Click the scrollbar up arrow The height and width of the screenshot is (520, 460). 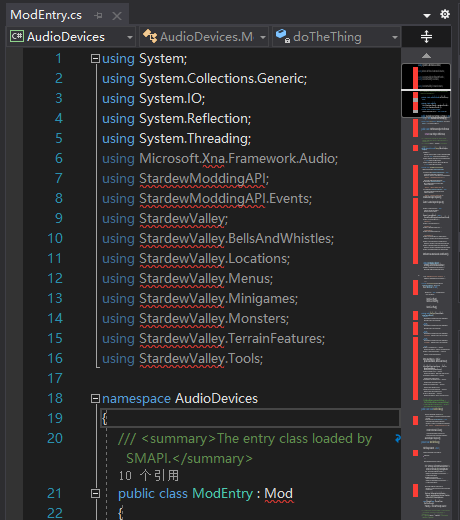point(426,55)
